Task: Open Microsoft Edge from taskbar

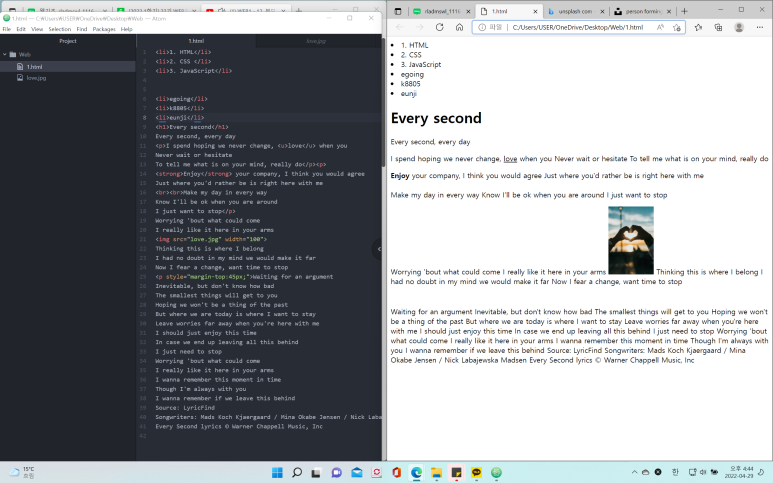Action: coord(417,473)
